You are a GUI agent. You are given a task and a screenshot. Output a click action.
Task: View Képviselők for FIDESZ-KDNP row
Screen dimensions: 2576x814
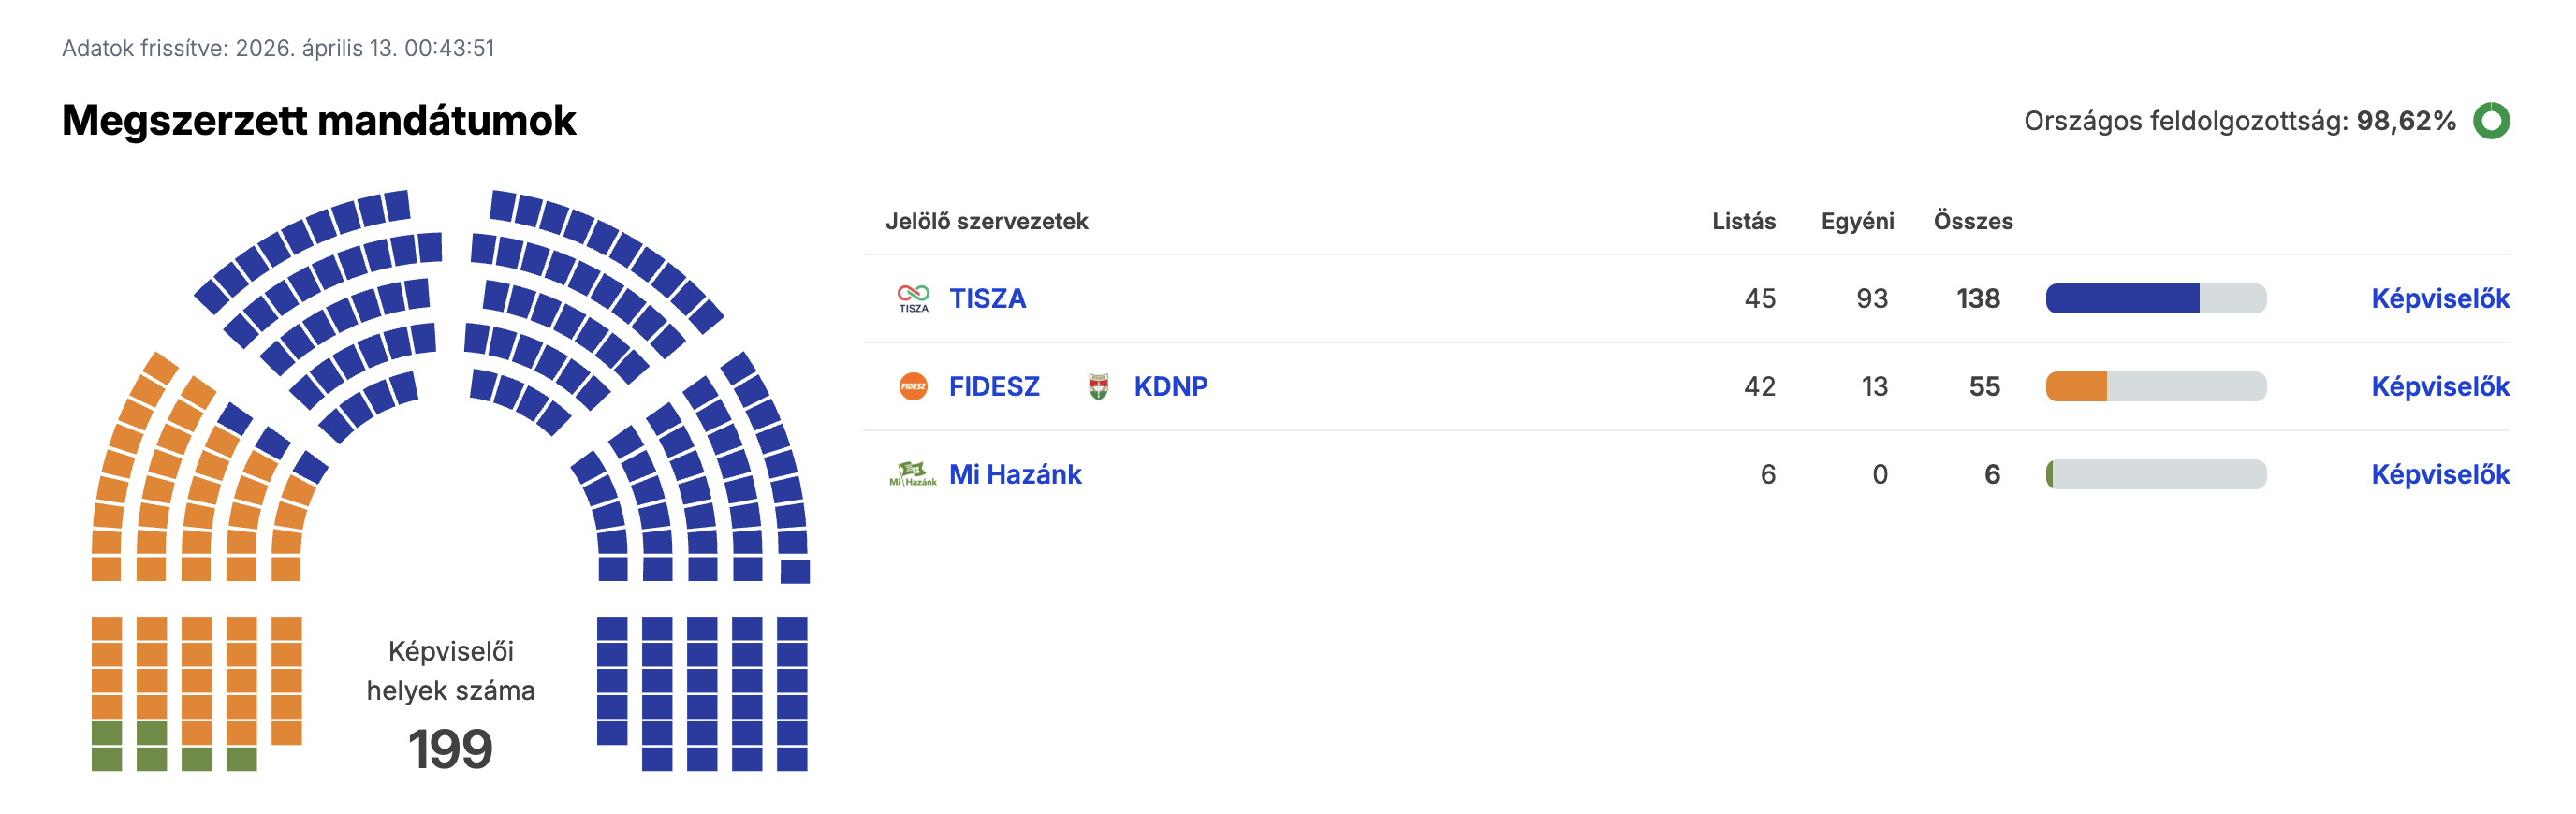(x=2440, y=386)
